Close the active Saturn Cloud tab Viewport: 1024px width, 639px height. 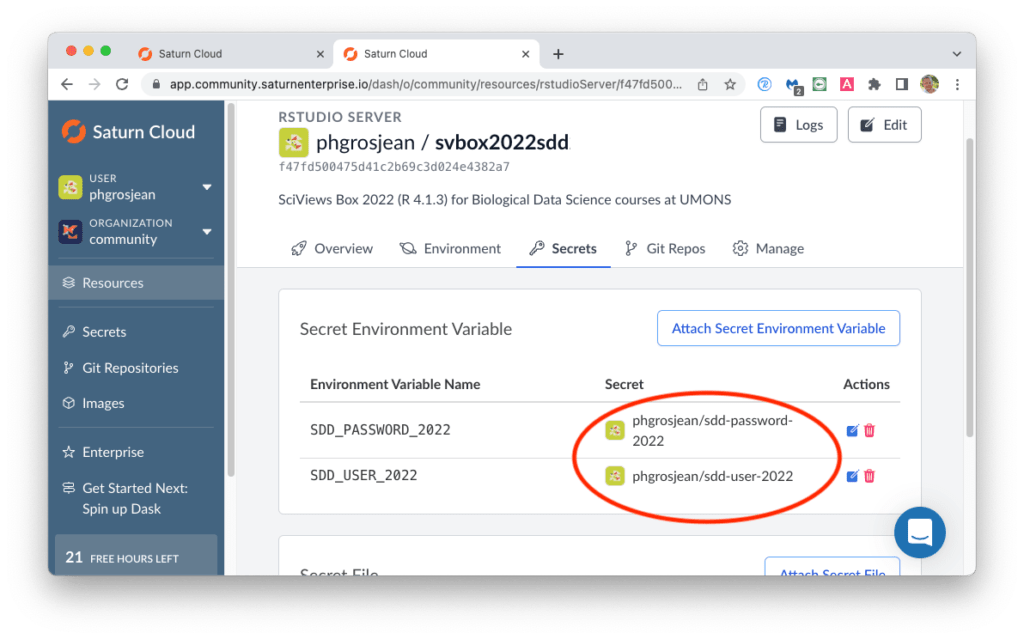[x=526, y=54]
